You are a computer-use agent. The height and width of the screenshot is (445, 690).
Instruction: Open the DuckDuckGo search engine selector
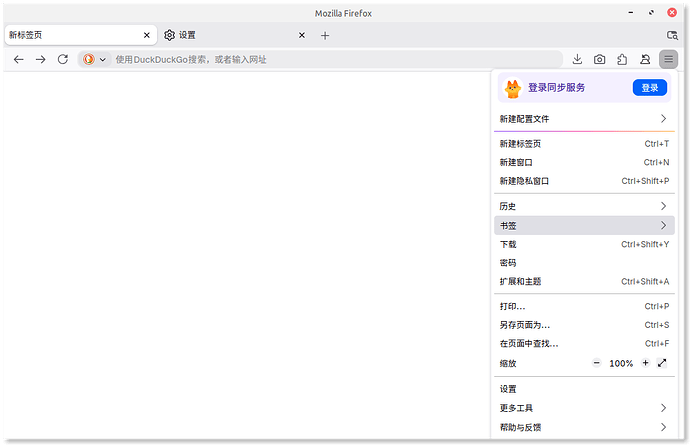point(95,59)
